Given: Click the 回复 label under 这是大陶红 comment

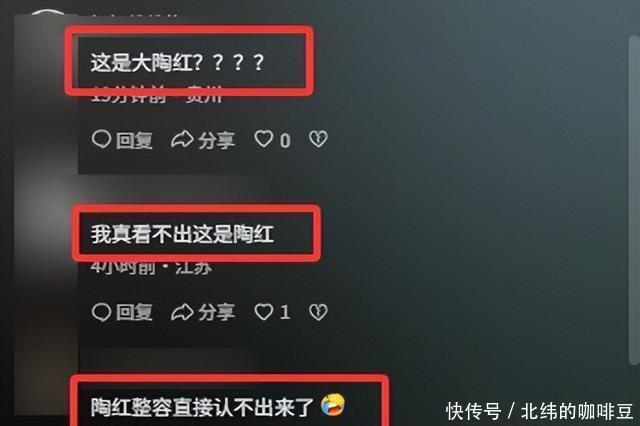Looking at the screenshot, I should (x=134, y=140).
